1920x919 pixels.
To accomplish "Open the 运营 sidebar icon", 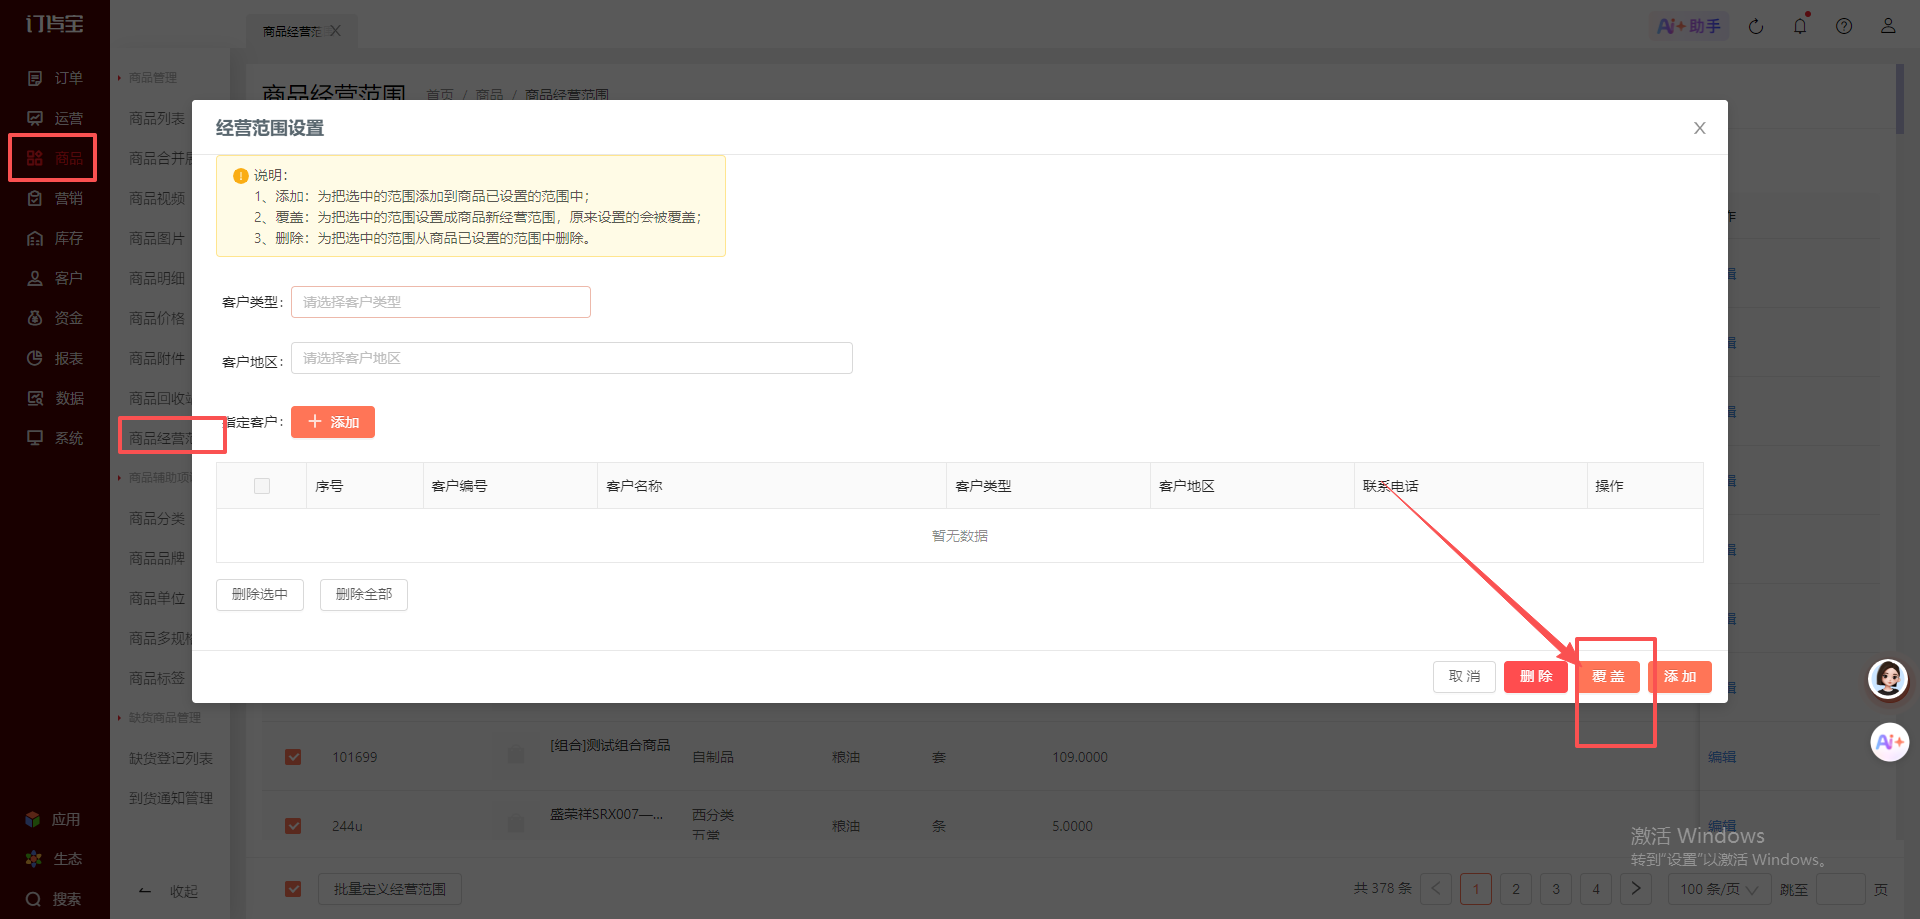I will pos(35,118).
